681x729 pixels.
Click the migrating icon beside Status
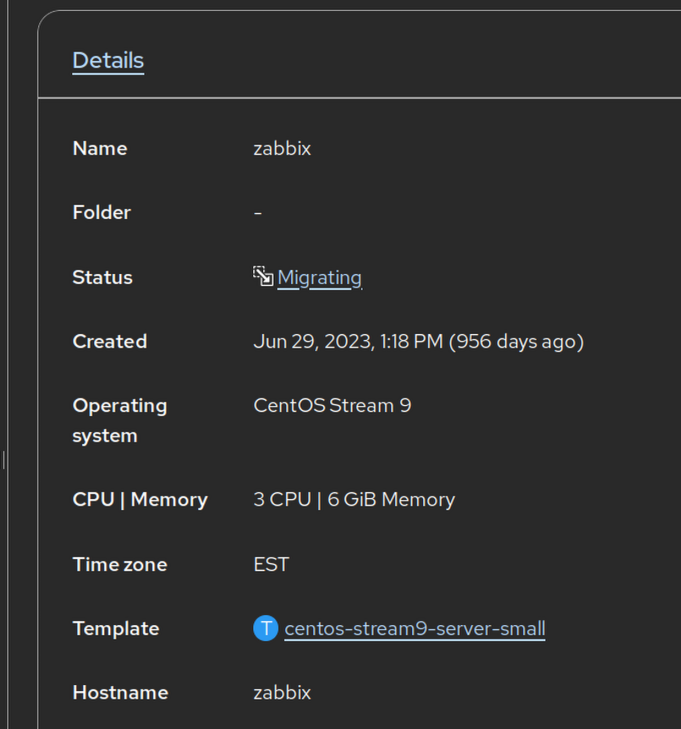coord(263,276)
